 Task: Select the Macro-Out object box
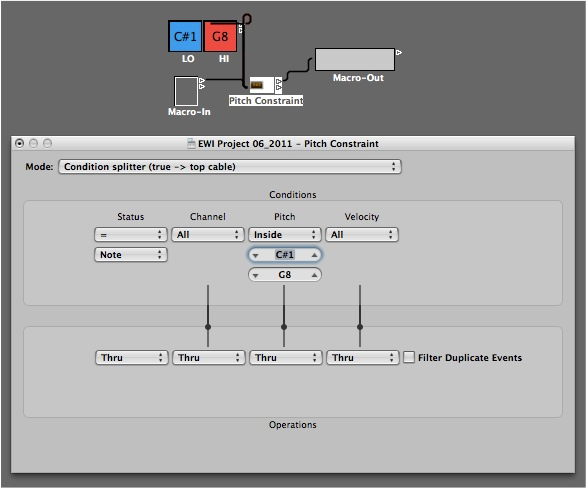(x=355, y=59)
